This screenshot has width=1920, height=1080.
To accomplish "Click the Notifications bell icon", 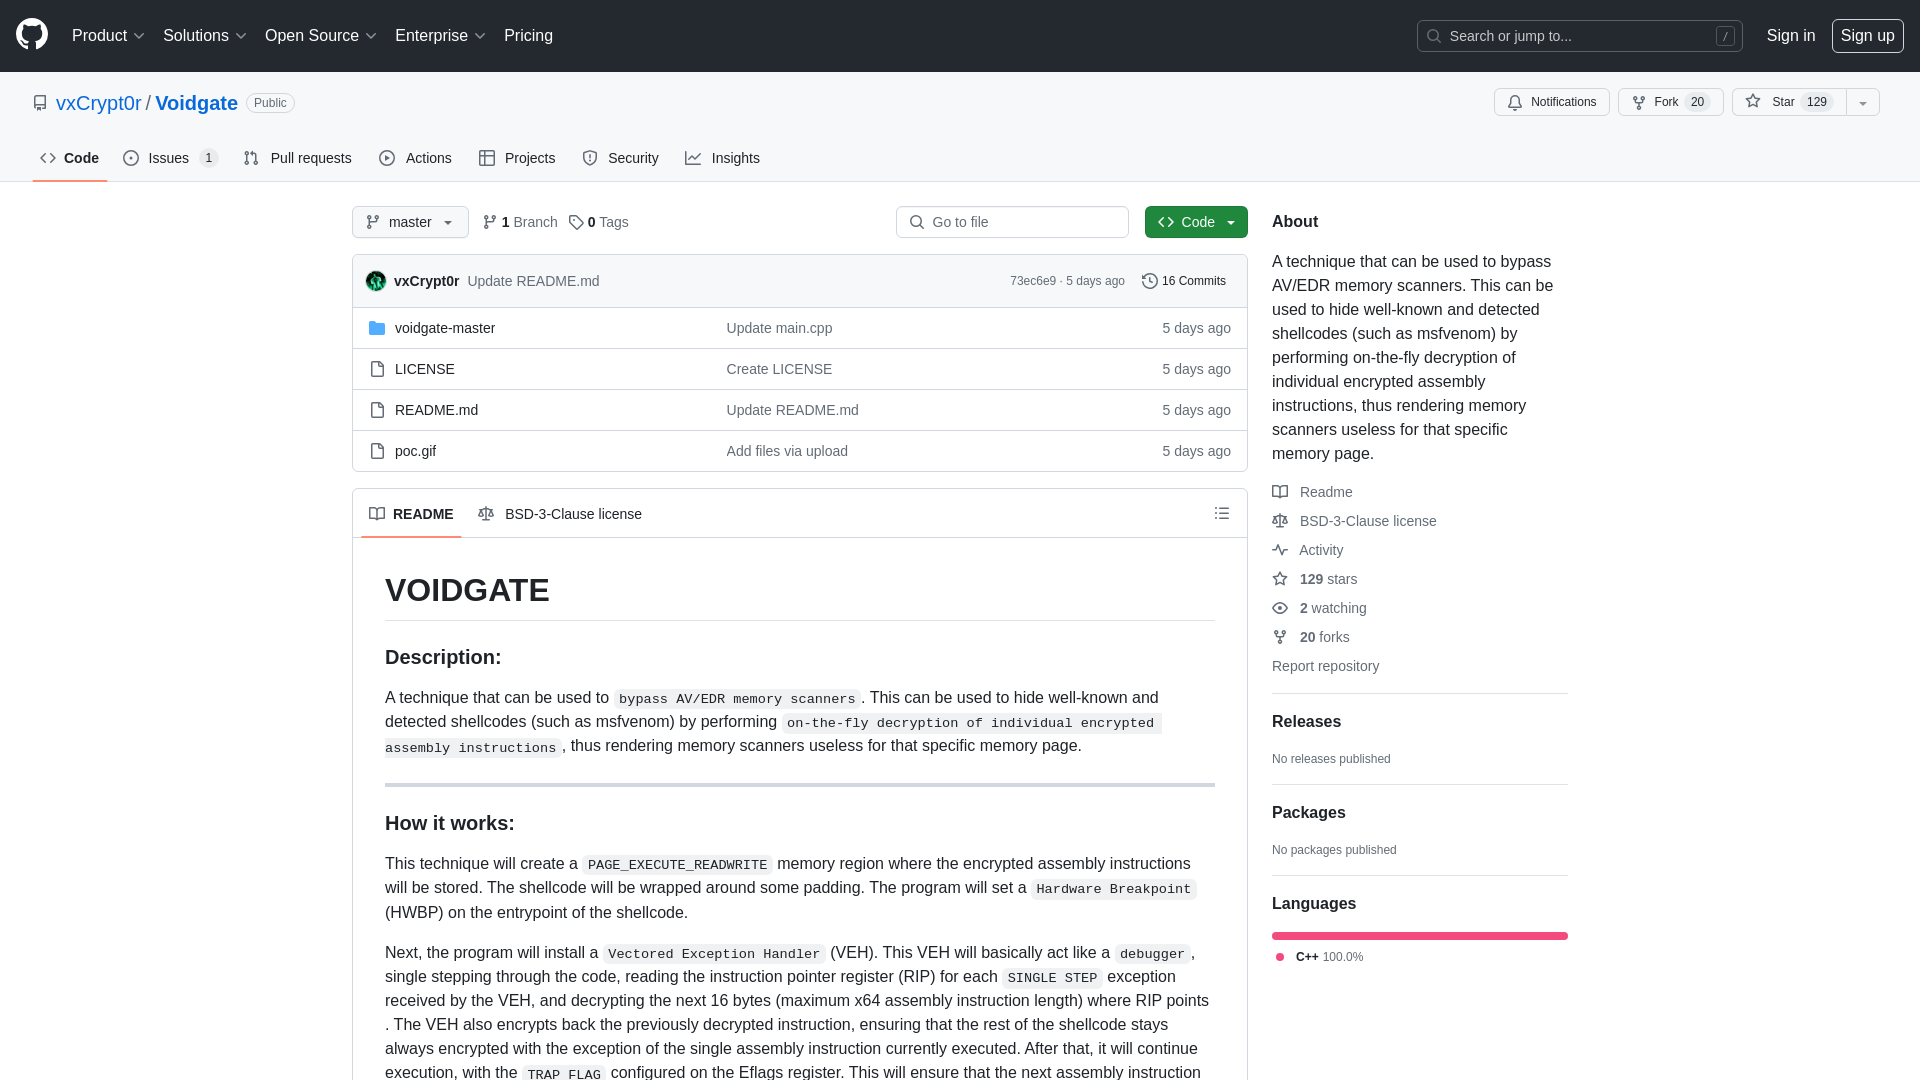I will click(x=1514, y=102).
